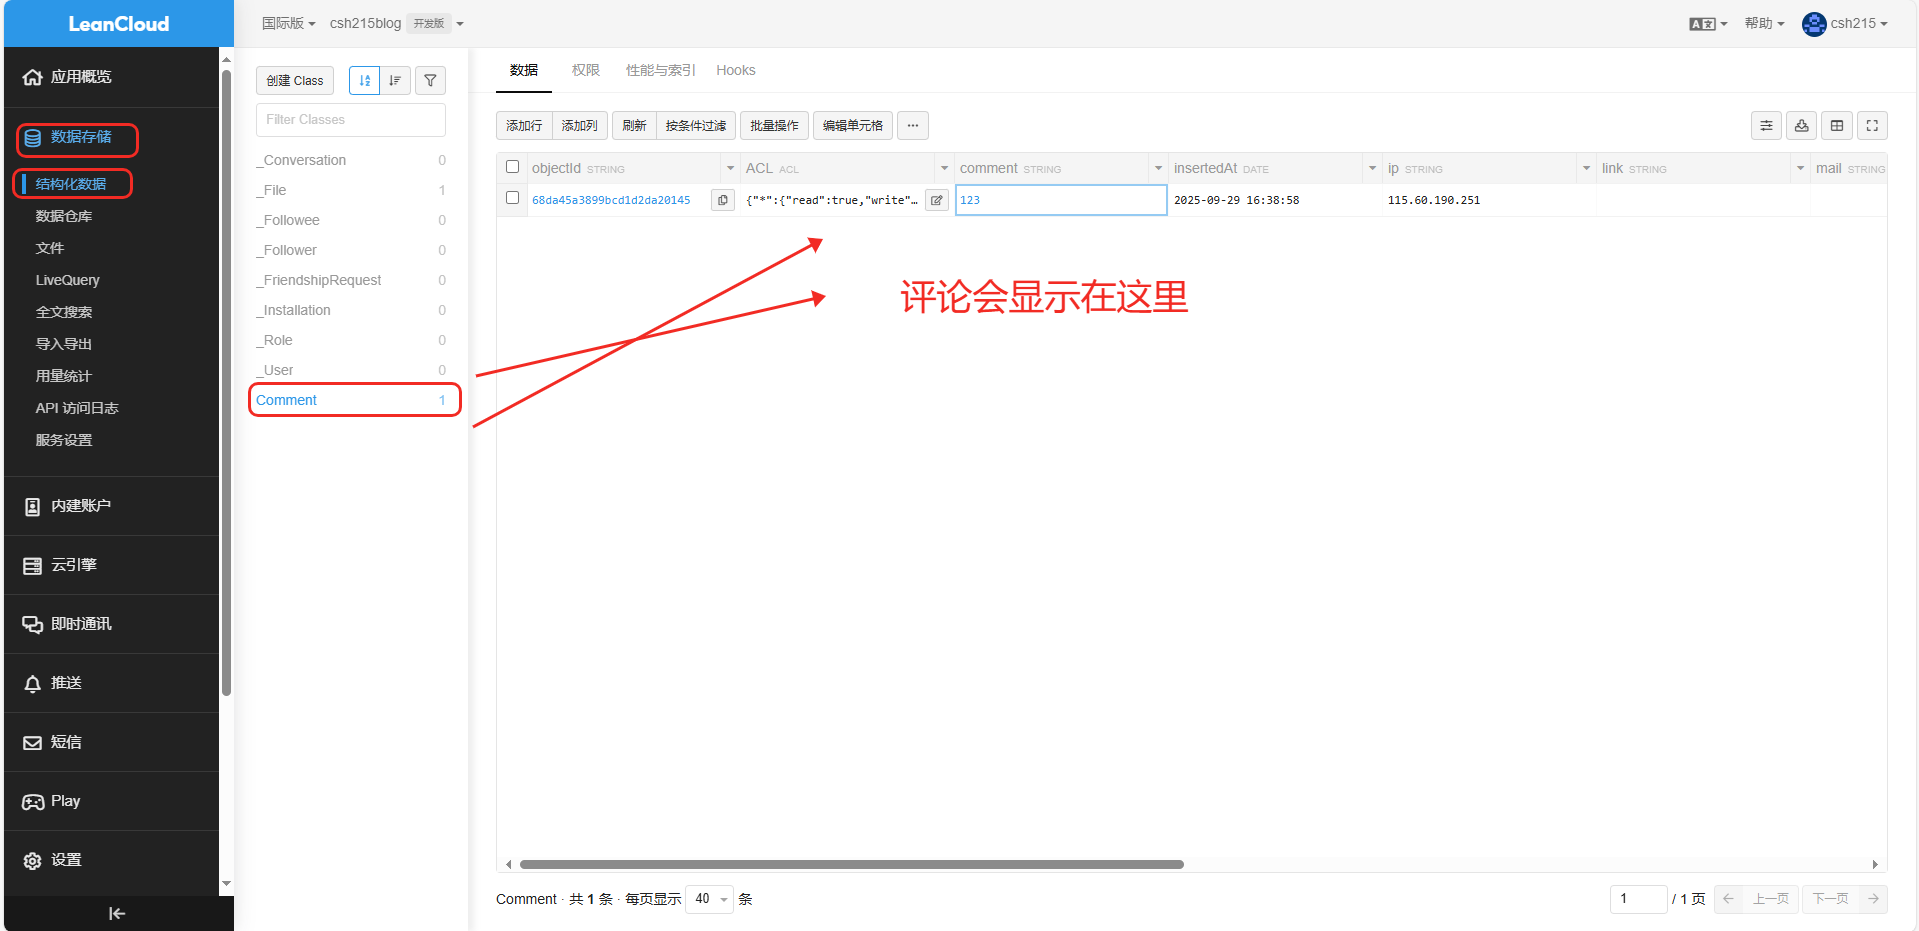Click the 创建 Class button
The width and height of the screenshot is (1919, 931).
295,81
